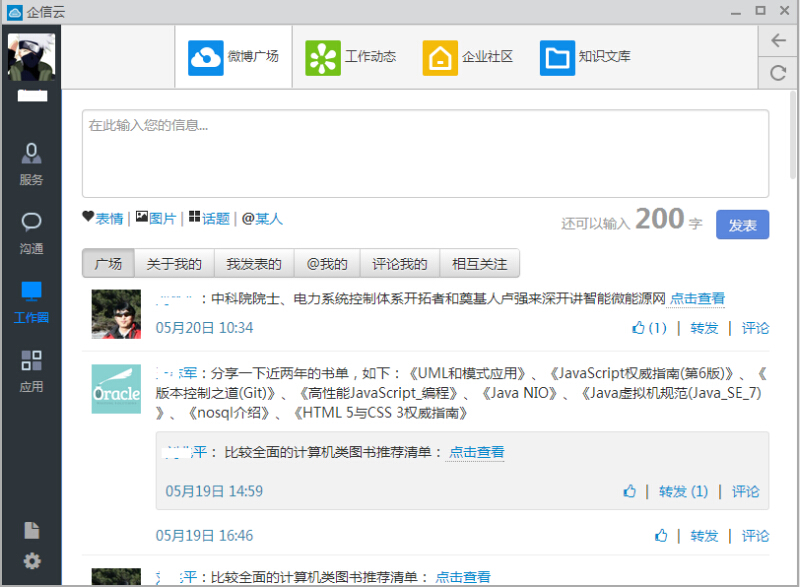Screen dimensions: 800x587
Task: Click the 05月19日 14:59 timestamp
Action: click(x=214, y=491)
